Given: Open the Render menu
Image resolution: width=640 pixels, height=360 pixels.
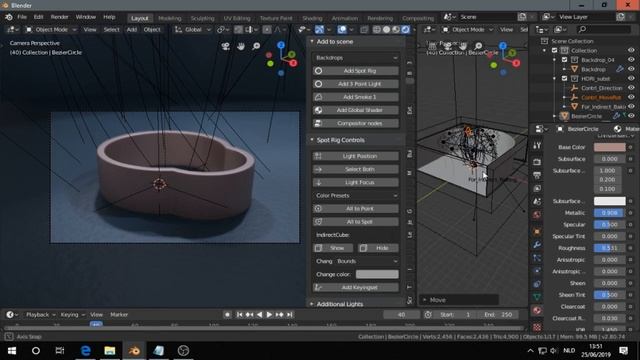Looking at the screenshot, I should coord(60,17).
